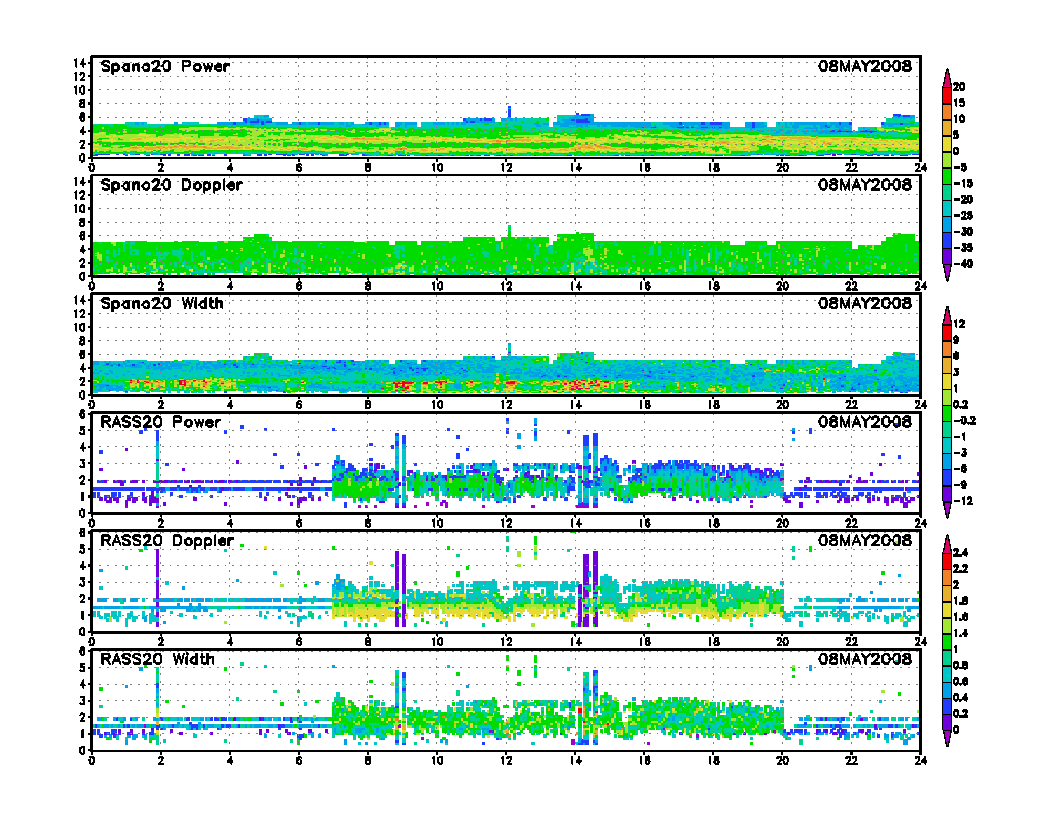Click the "-25" colorbar label

click(x=962, y=215)
